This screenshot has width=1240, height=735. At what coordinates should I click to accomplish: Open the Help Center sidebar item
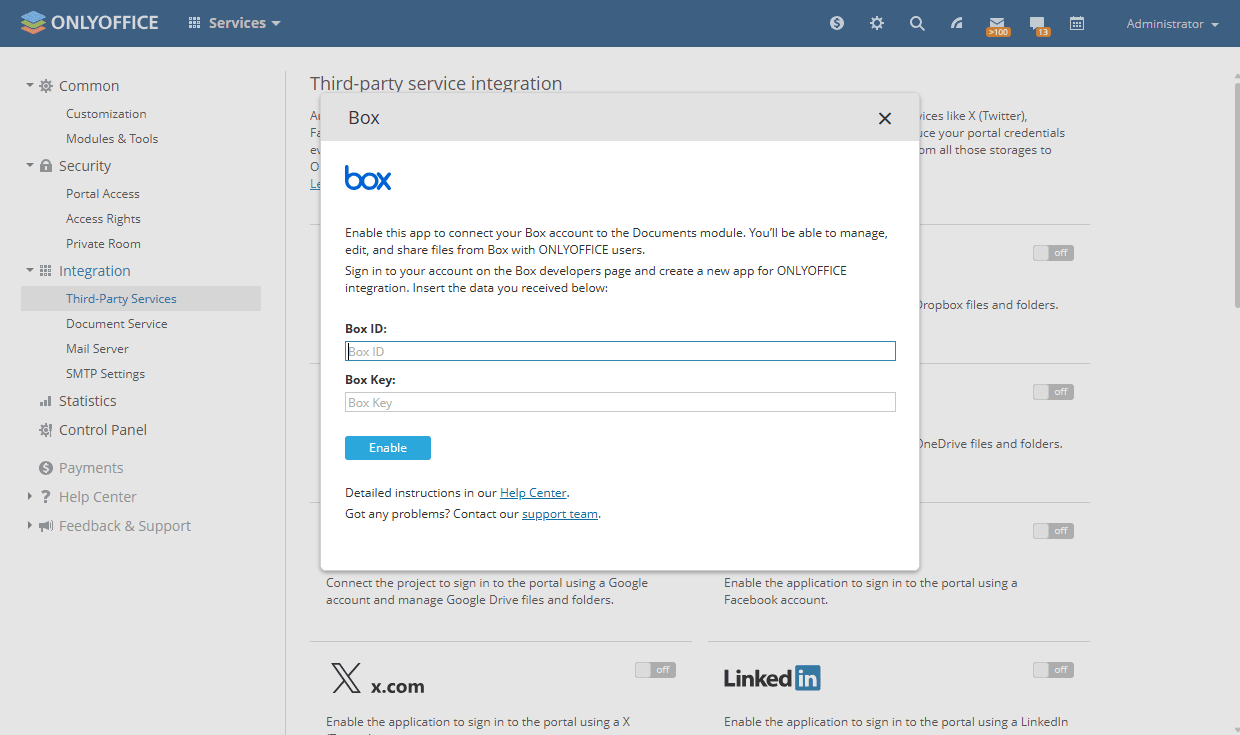[98, 497]
